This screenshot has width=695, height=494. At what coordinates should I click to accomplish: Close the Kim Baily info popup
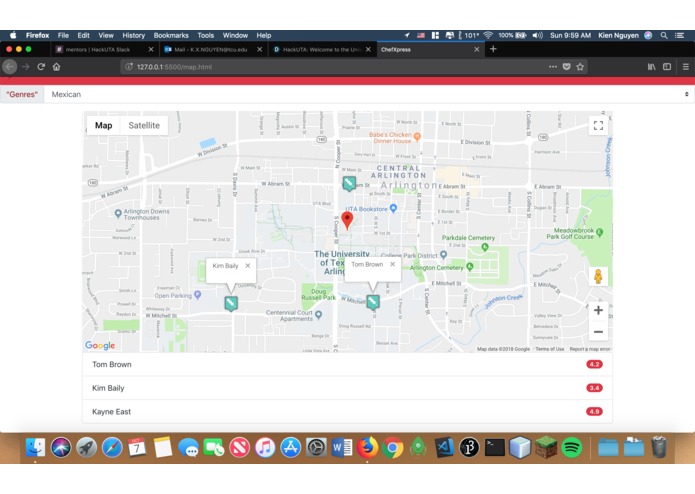click(x=248, y=265)
